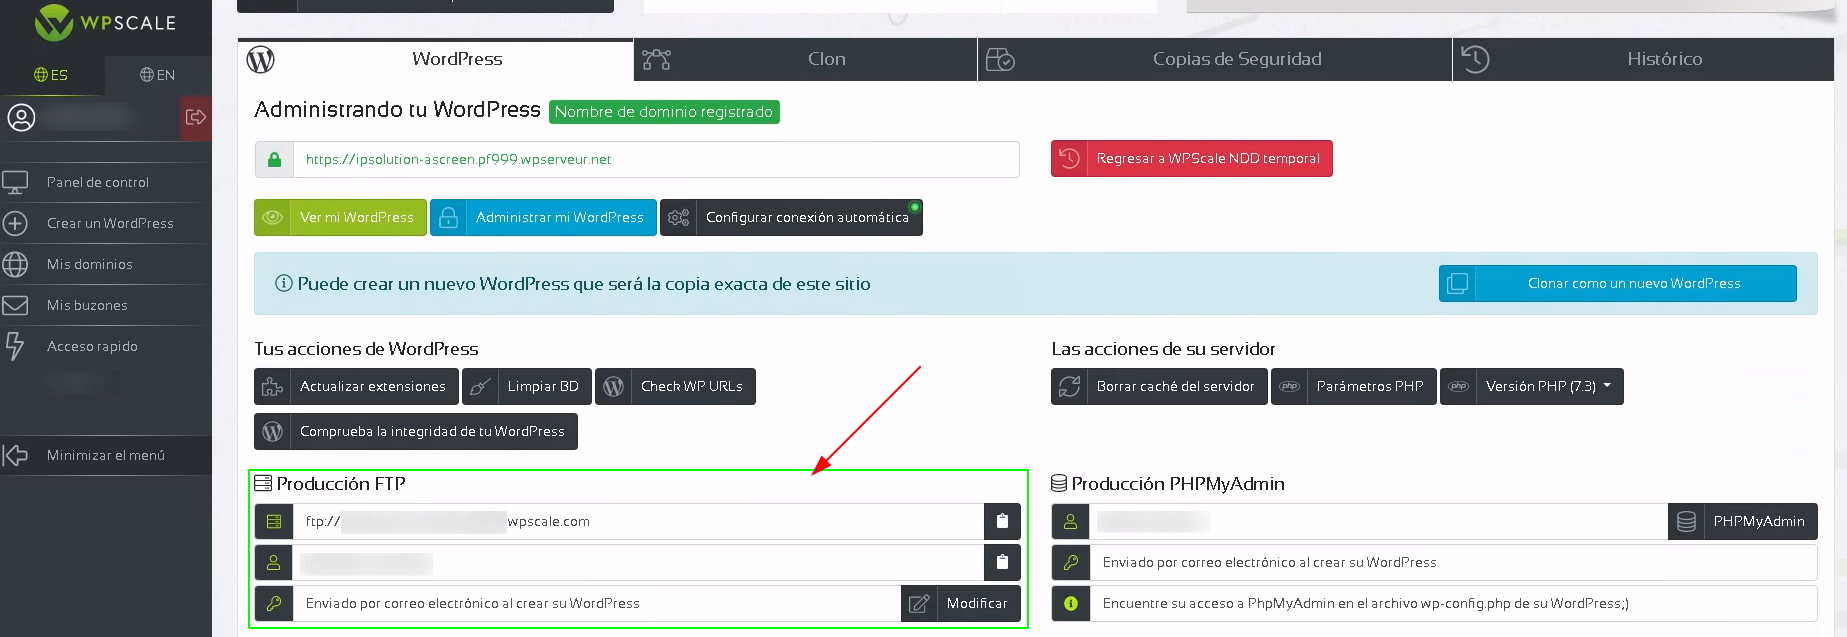The image size is (1847, 637).
Task: Click Comprueba la integridad de tu WordPress
Action: click(x=416, y=431)
